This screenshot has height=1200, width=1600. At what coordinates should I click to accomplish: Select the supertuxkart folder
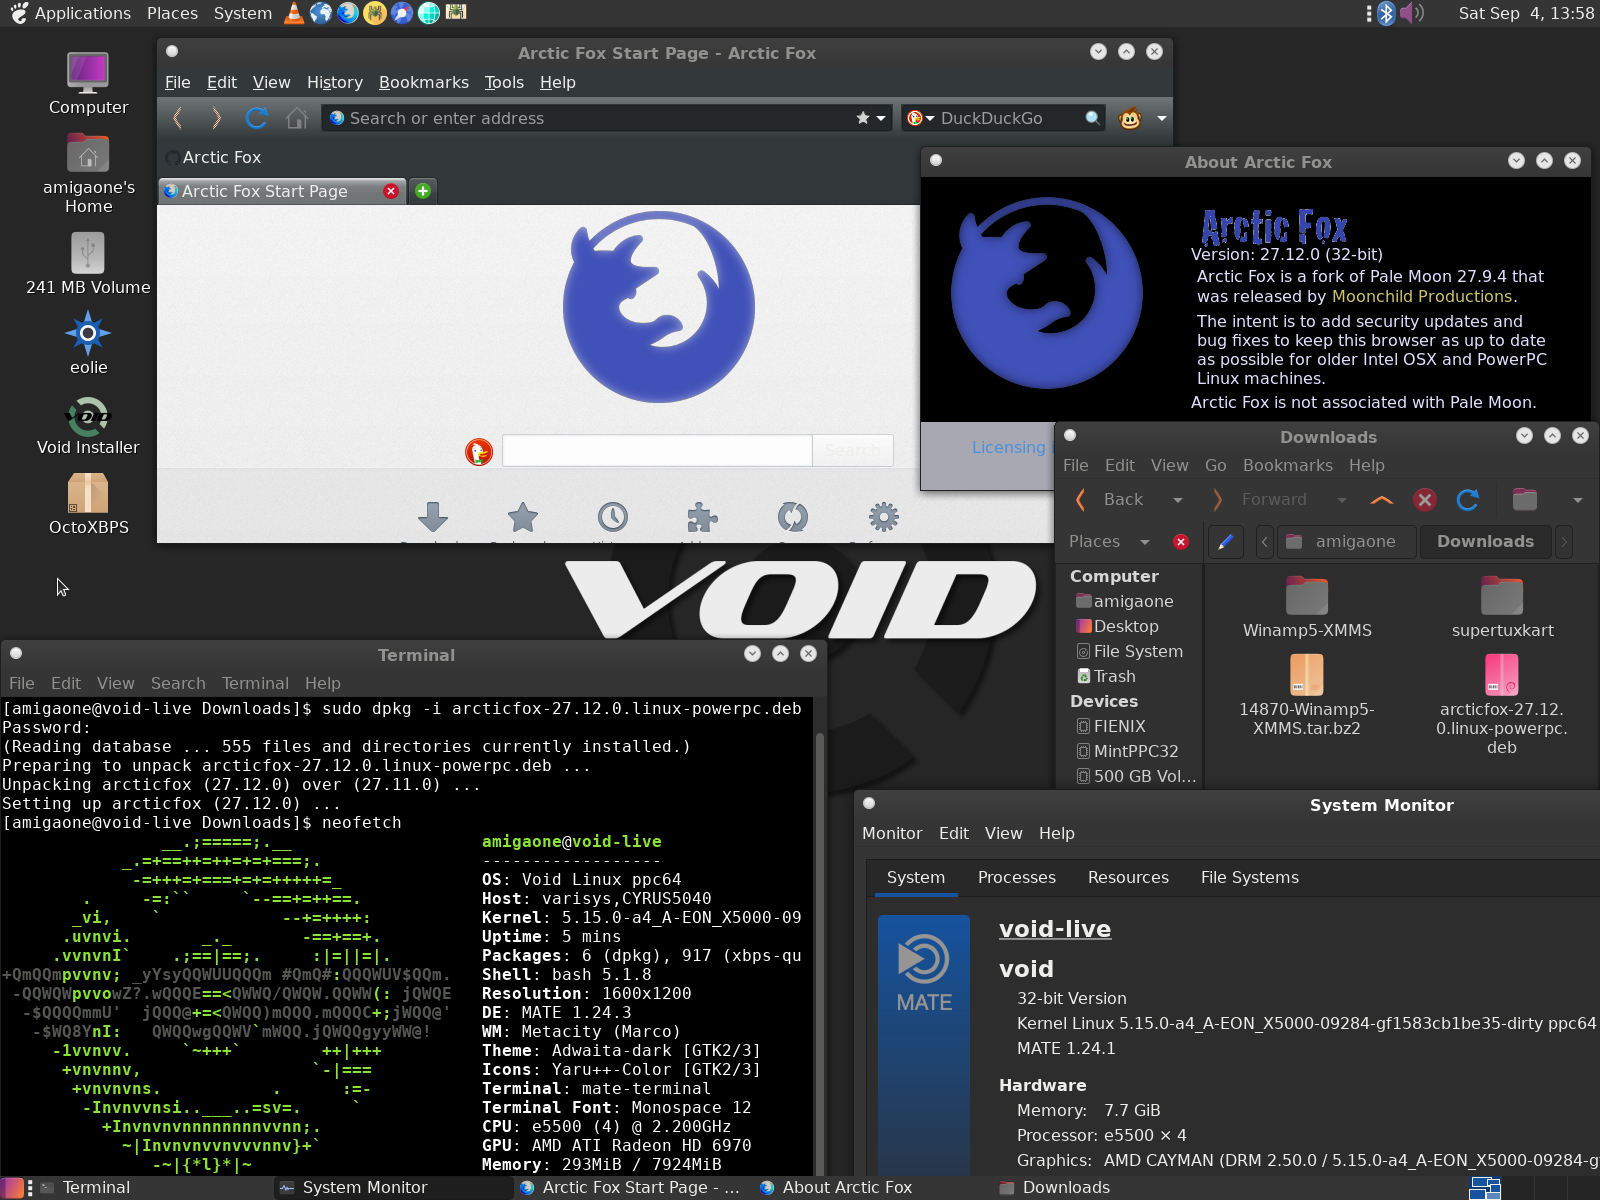1502,608
